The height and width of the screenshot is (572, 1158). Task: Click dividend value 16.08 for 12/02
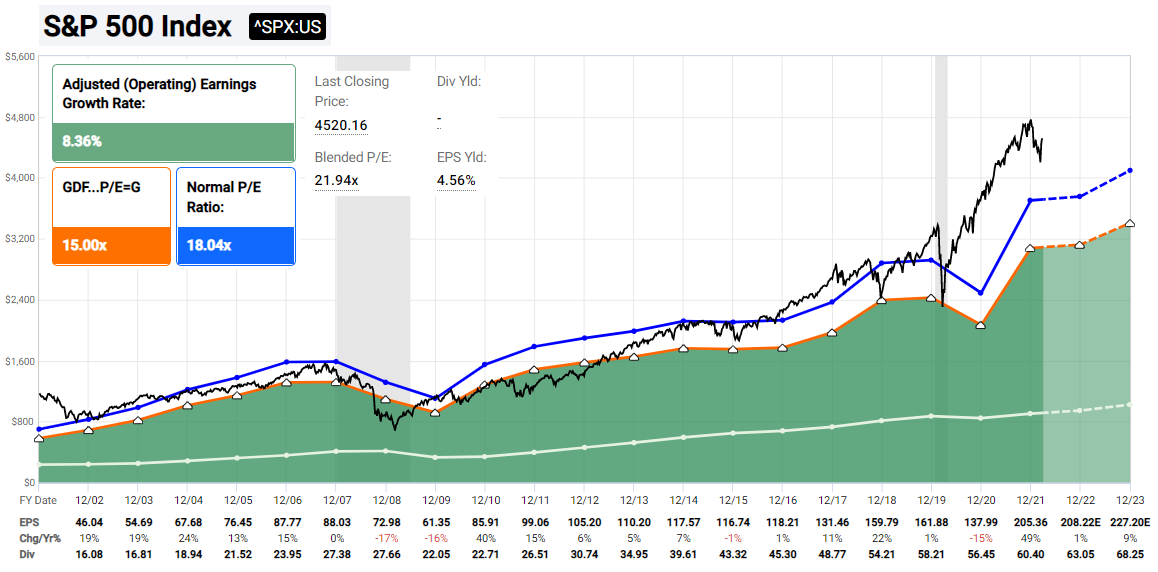[x=88, y=553]
